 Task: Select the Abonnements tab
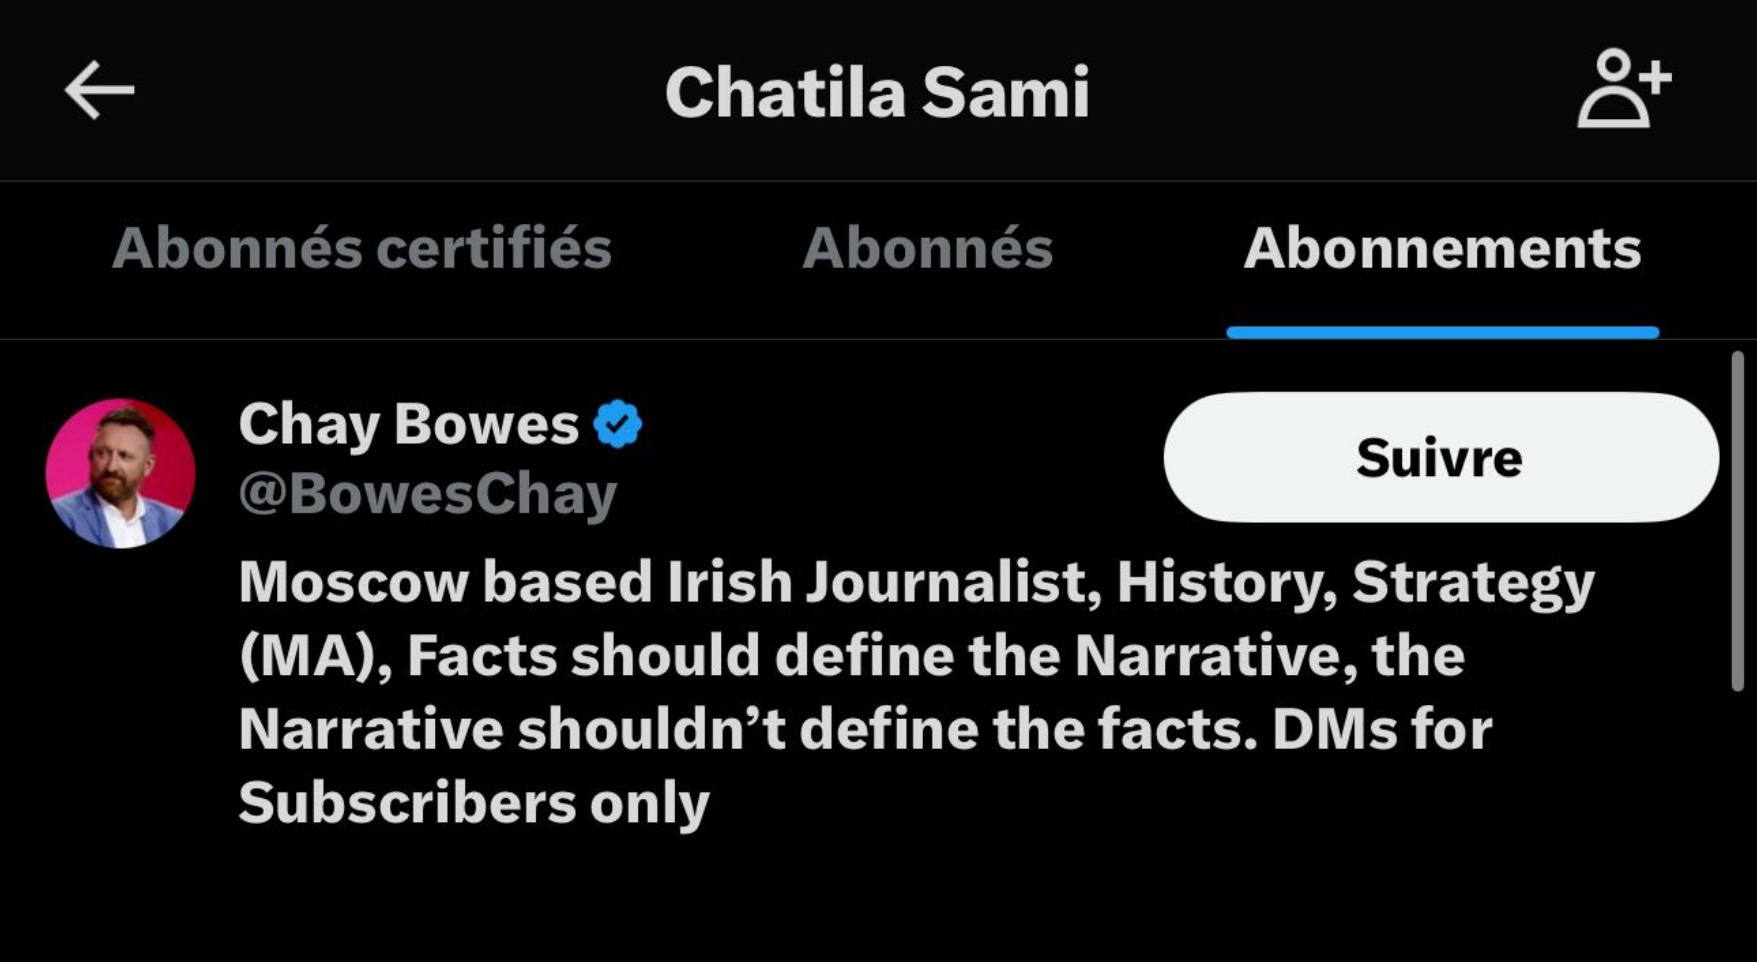1441,248
